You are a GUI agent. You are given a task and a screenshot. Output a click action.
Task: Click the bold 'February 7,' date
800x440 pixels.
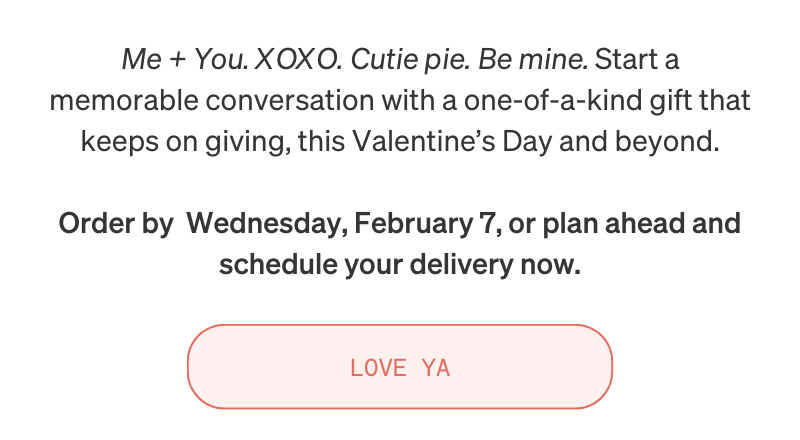(x=428, y=224)
